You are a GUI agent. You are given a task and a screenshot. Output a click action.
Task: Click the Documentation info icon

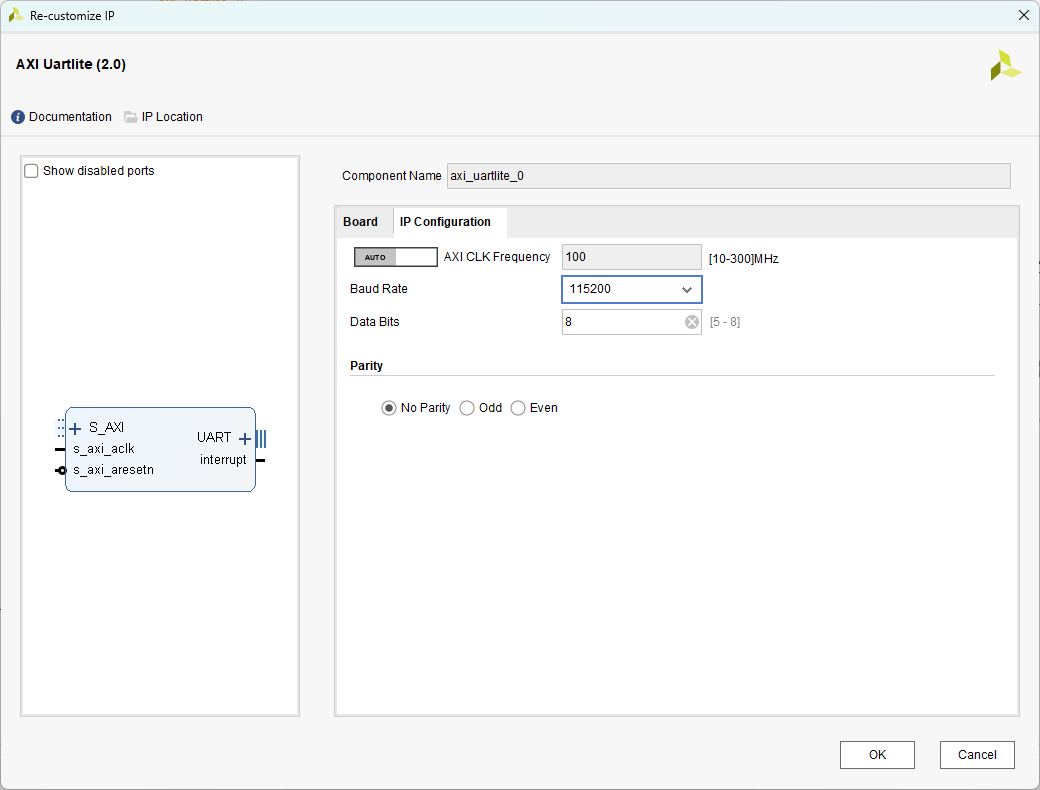point(18,117)
